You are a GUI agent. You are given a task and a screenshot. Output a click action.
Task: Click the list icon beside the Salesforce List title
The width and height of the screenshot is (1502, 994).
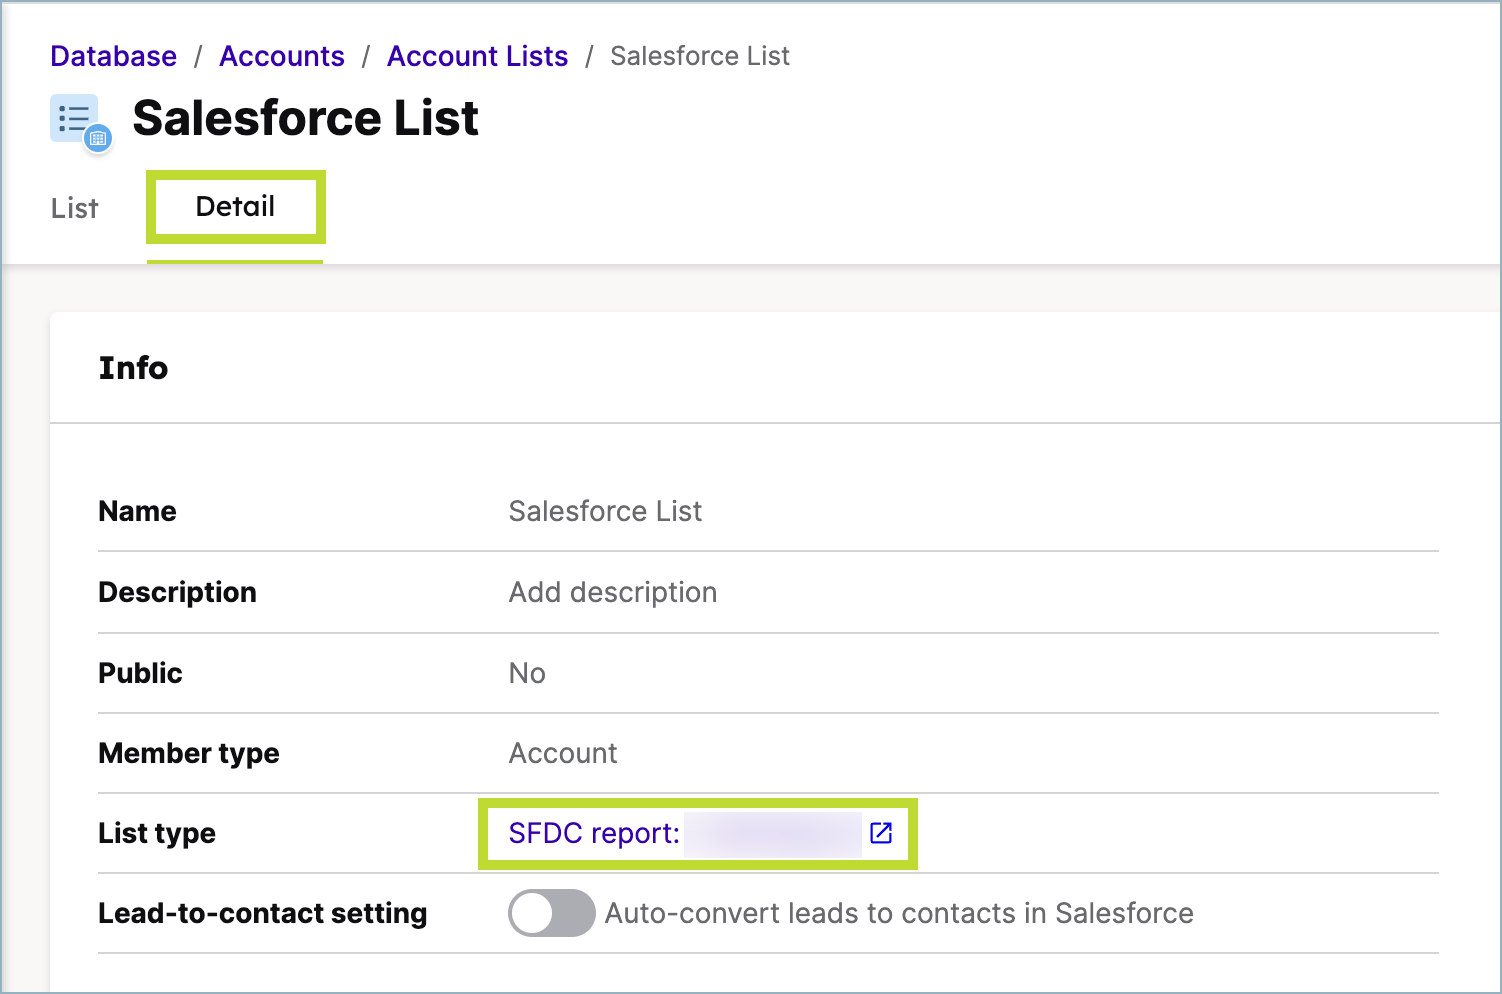pos(74,118)
